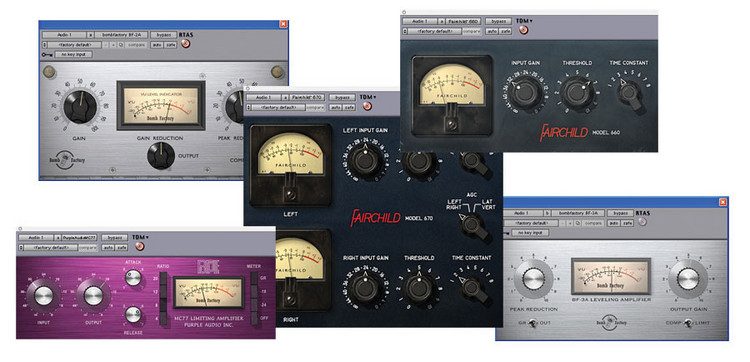Viewport: 750px width, 362px height.
Task: Open factory default preset menu in Fairchild 670
Action: pyautogui.click(x=279, y=107)
